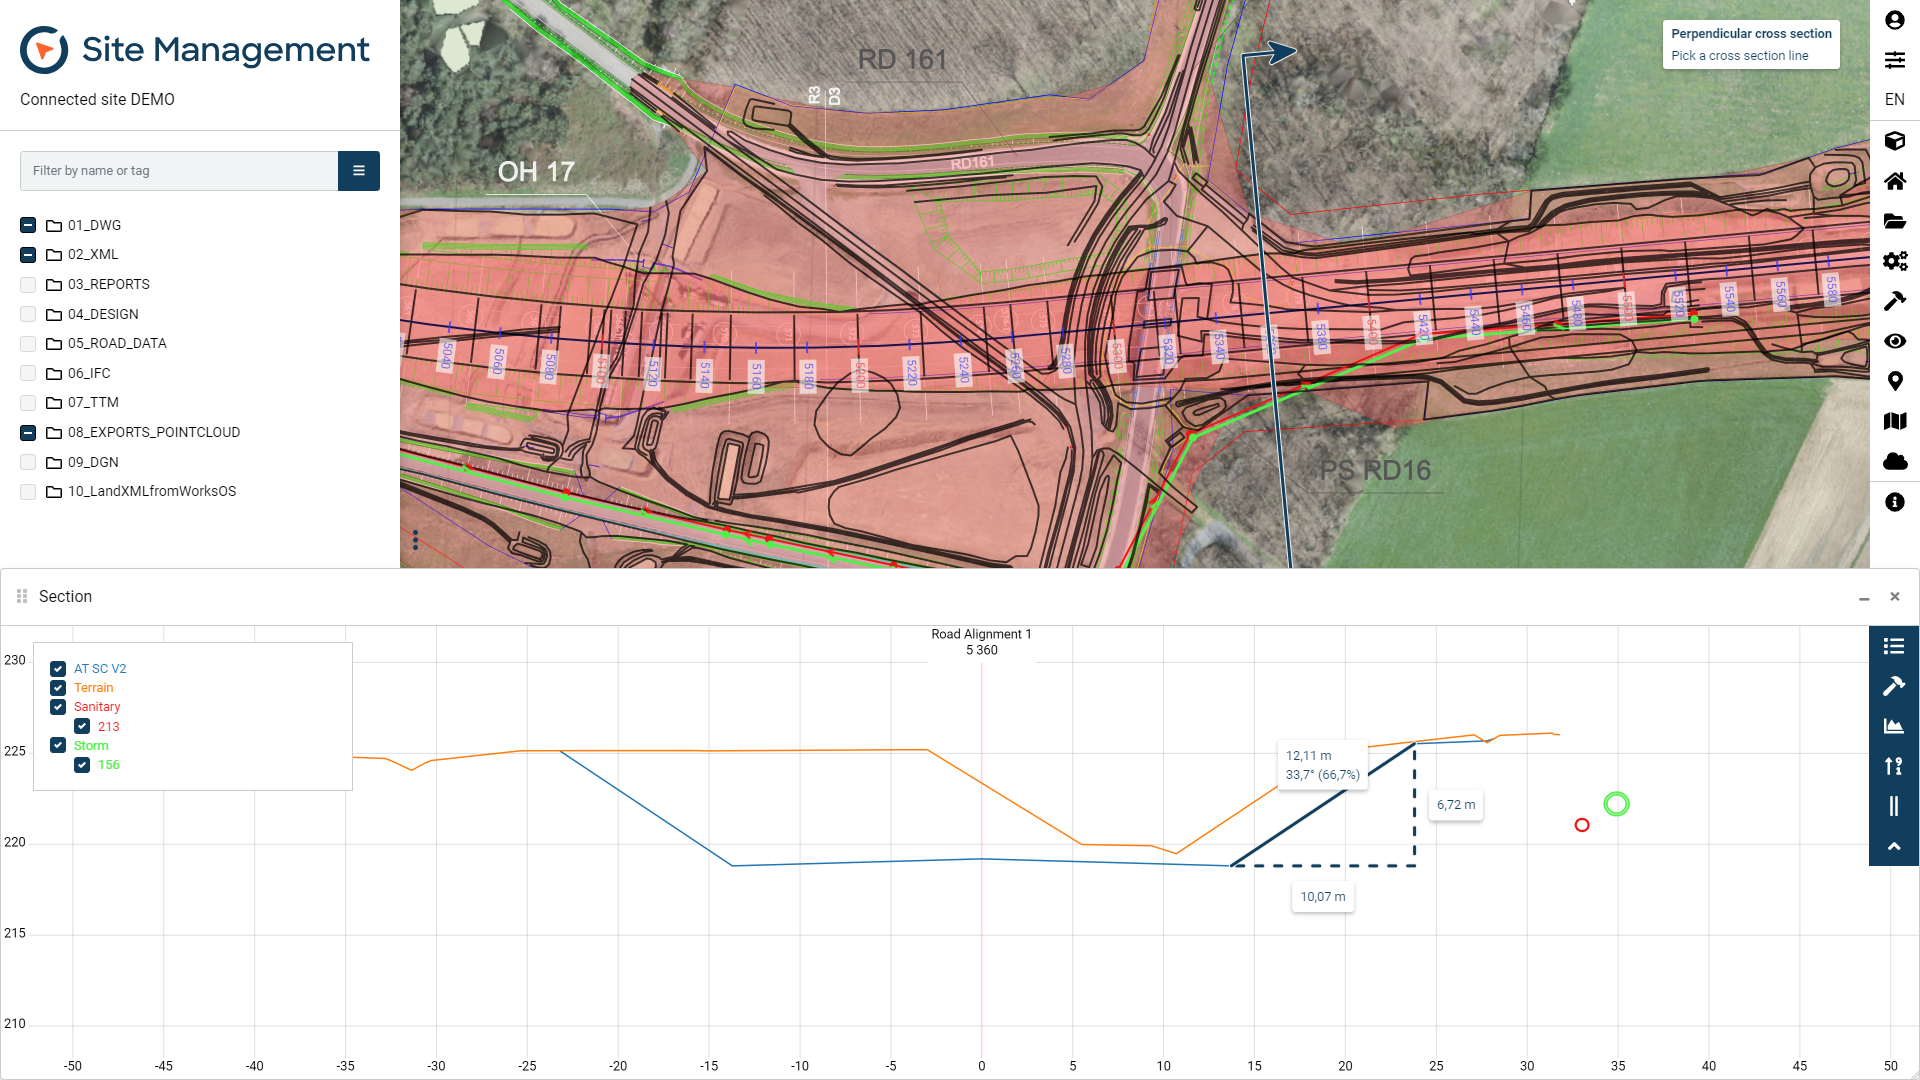Open section area chart icon
The image size is (1920, 1080).
1893,726
